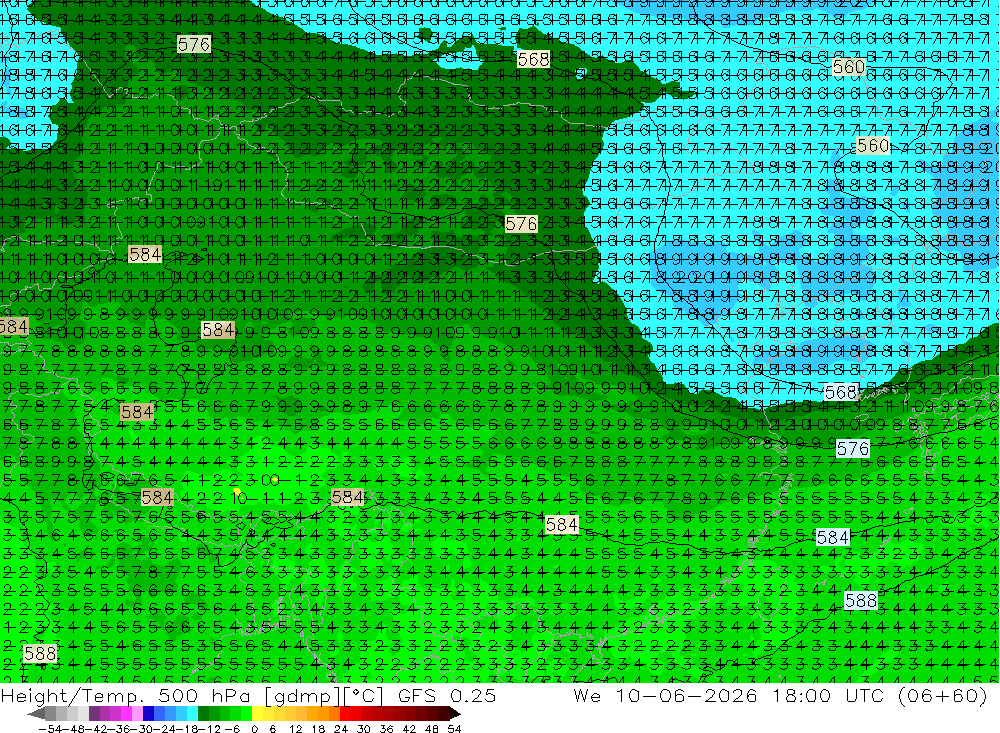Click the 568 contour label on light-blue background
1000x733 pixels.
pyautogui.click(x=840, y=392)
